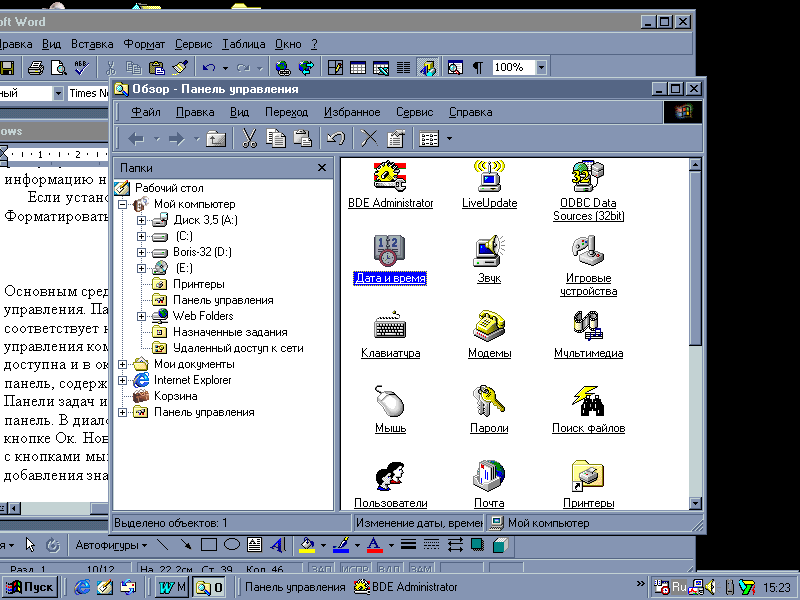Open the Пароли keys icon

coord(489,401)
